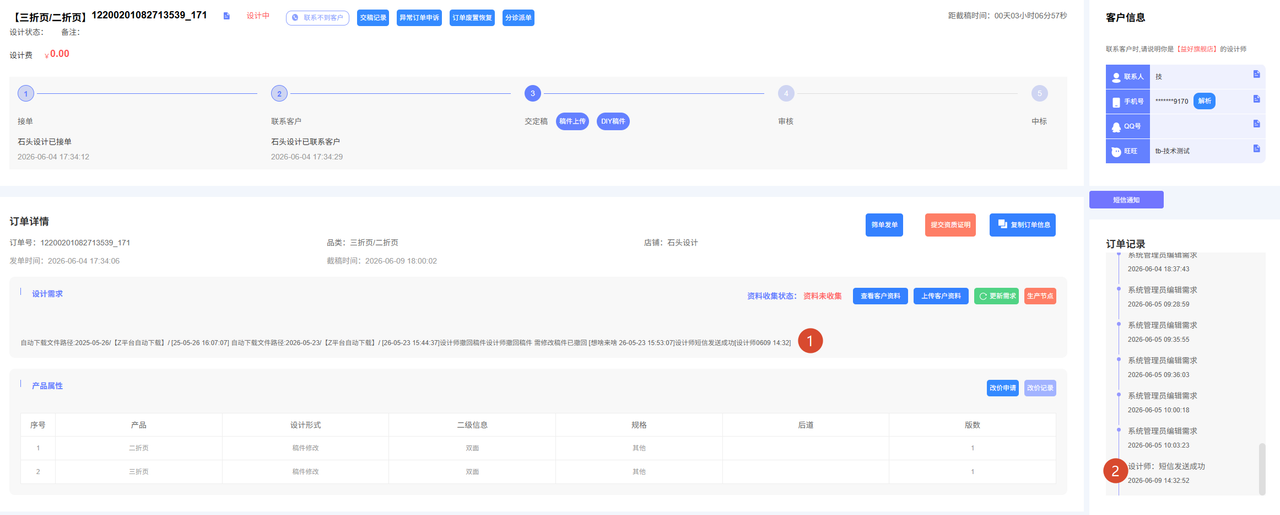1280x515 pixels.
Task: Click the copy icon in the 手机号 row
Action: [x=1257, y=99]
